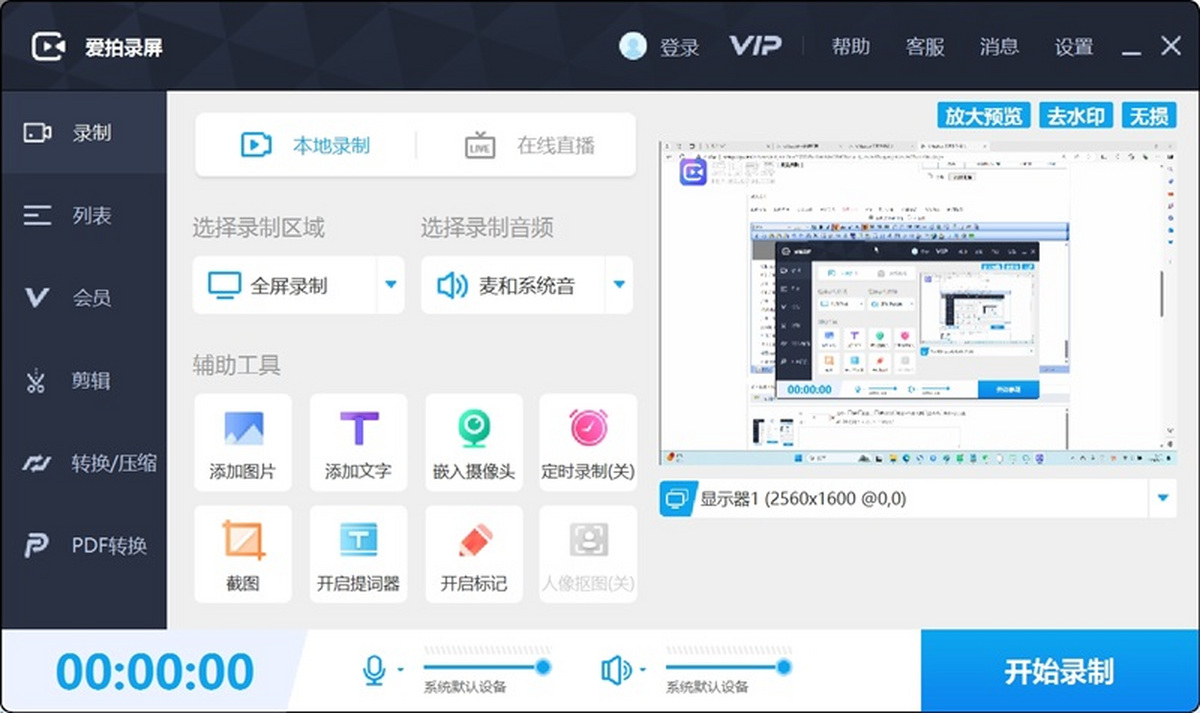Go to the 会员 sidebar section
Image resolution: width=1200 pixels, height=713 pixels.
tap(84, 298)
